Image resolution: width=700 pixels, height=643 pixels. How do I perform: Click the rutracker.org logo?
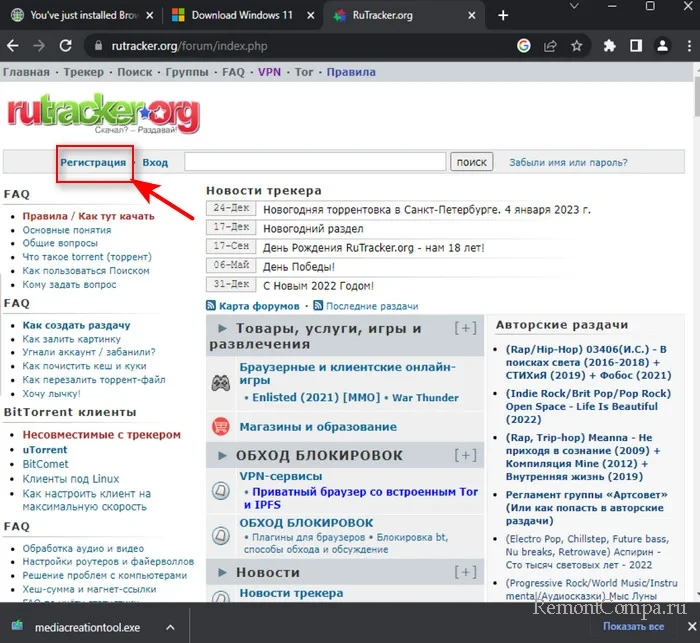103,113
